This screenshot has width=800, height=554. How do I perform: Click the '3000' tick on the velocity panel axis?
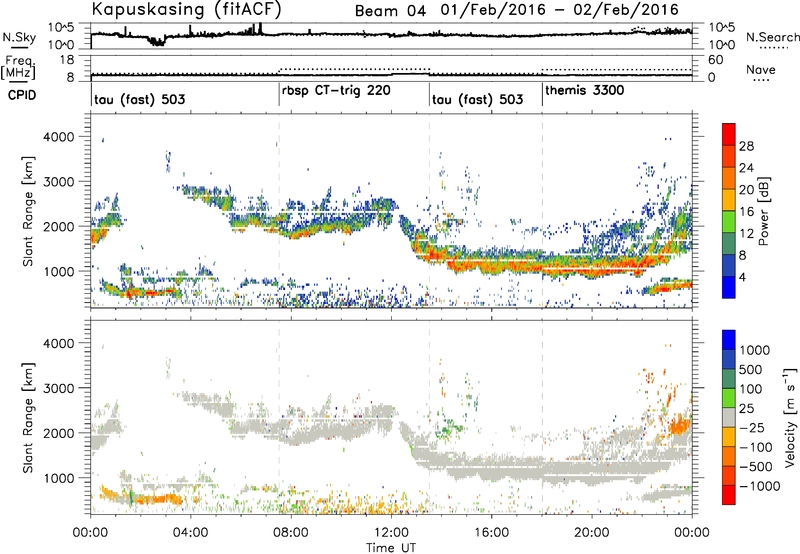[58, 388]
